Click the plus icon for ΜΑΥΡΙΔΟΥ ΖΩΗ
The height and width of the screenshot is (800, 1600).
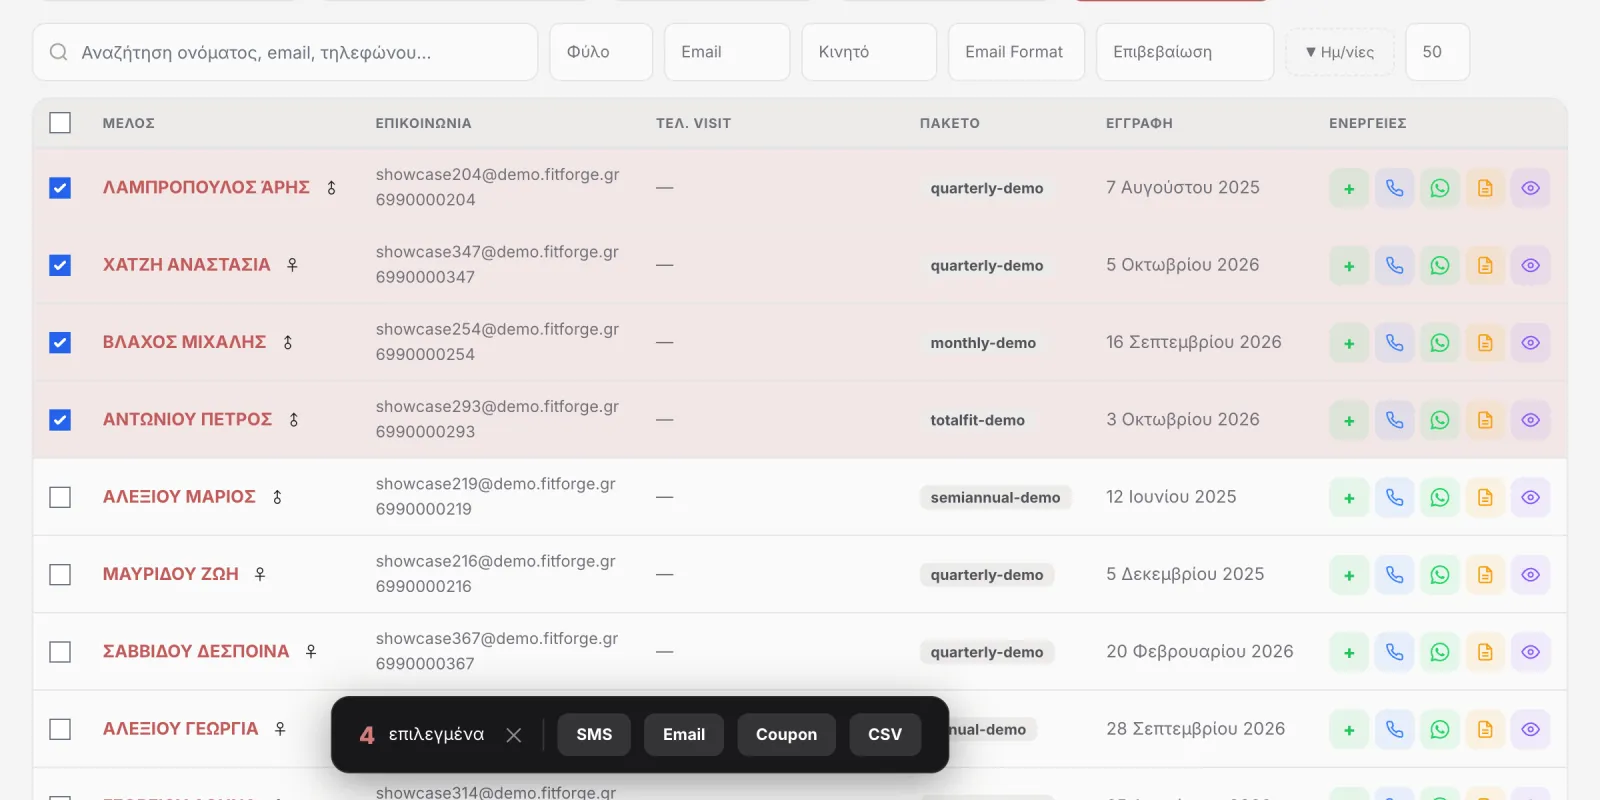pos(1349,575)
